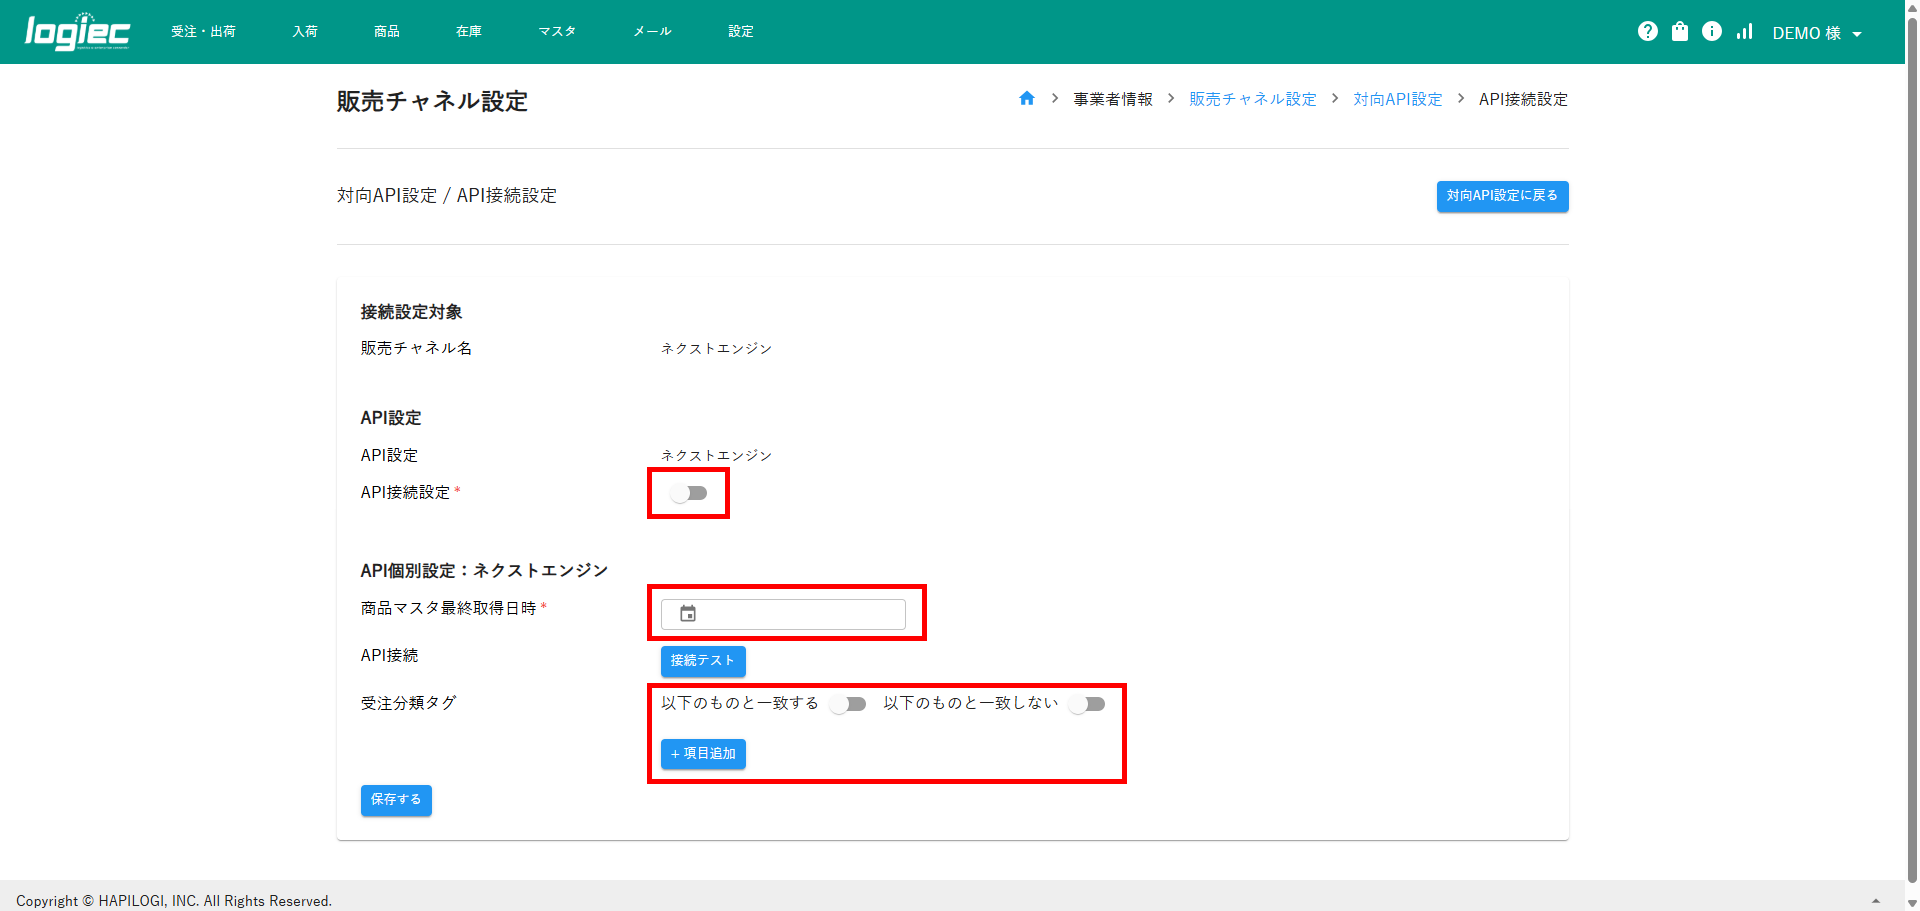Toggle 以下のものと一致する switch
Screen dimensions: 1920x911
848,704
